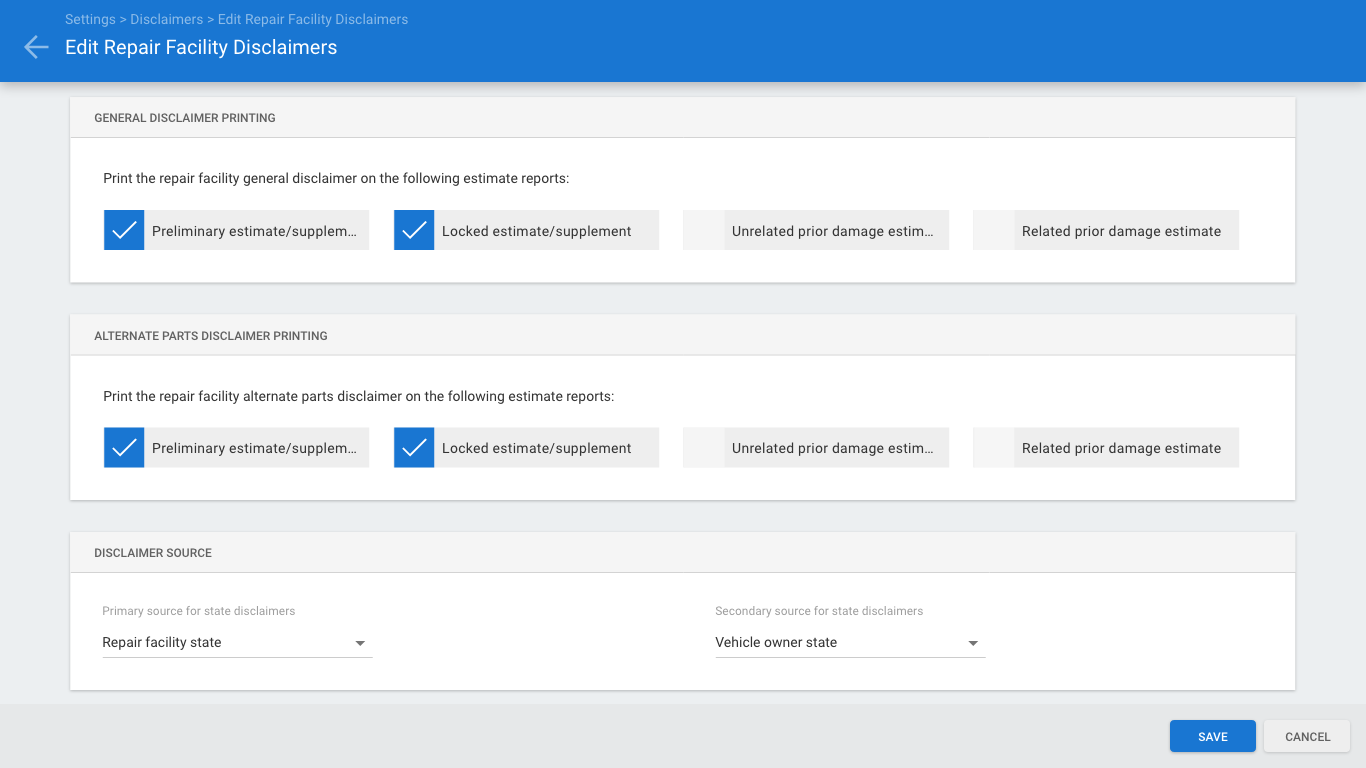Open the Primary source for state disclaimers dropdown
The height and width of the screenshot is (768, 1366).
click(237, 642)
